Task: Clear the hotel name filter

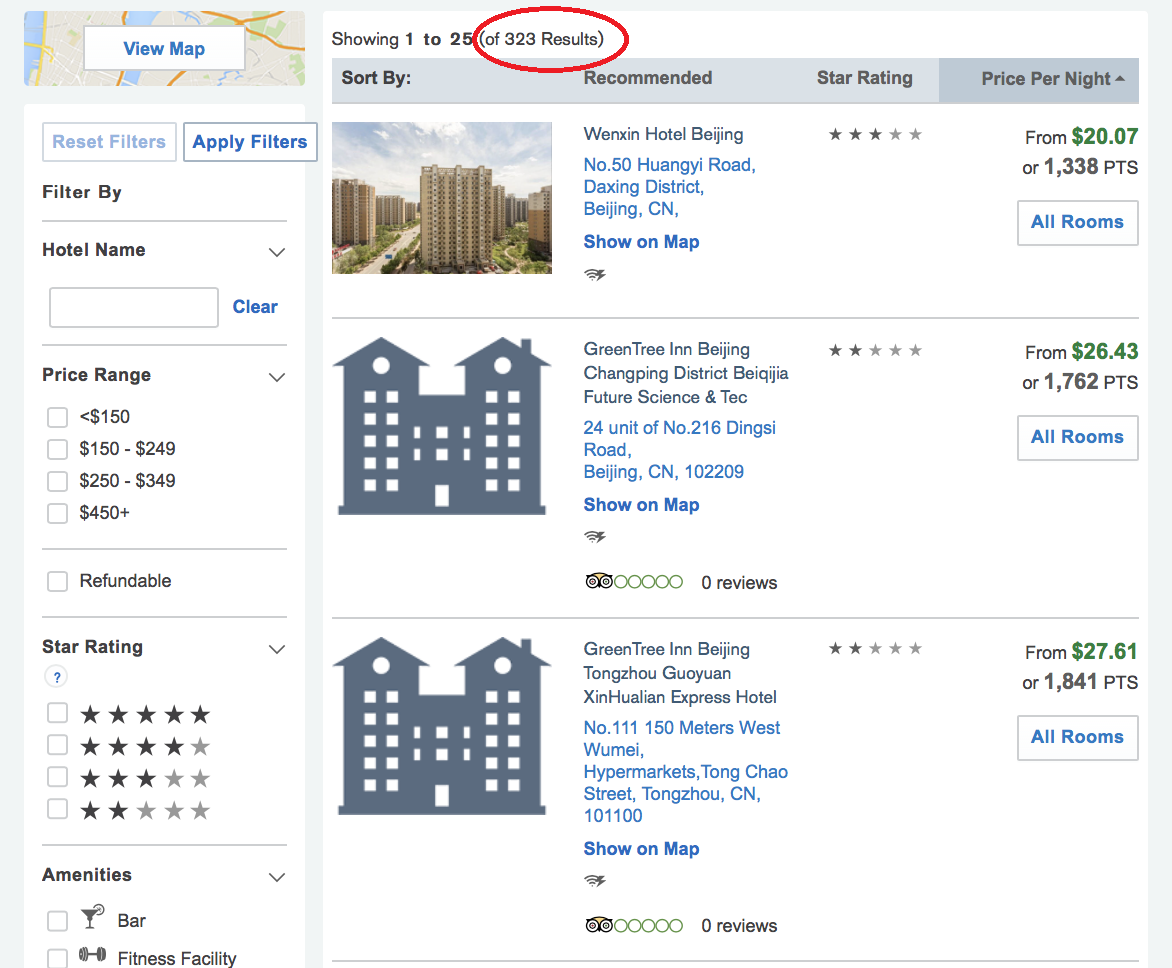Action: pos(255,307)
